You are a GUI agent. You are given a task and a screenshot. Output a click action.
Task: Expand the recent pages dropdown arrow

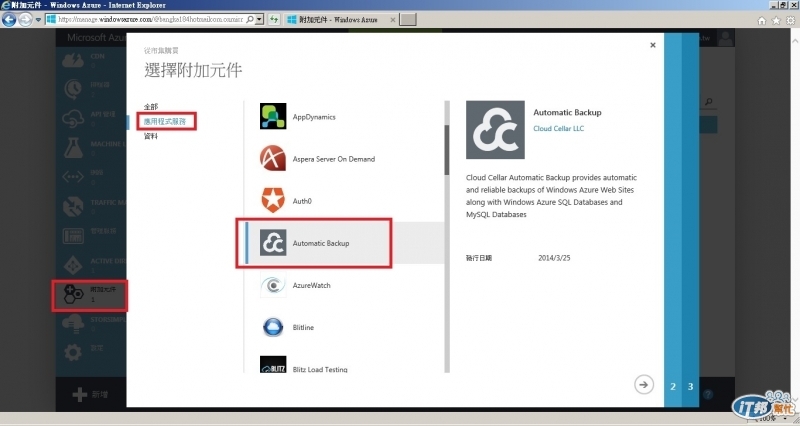38,20
